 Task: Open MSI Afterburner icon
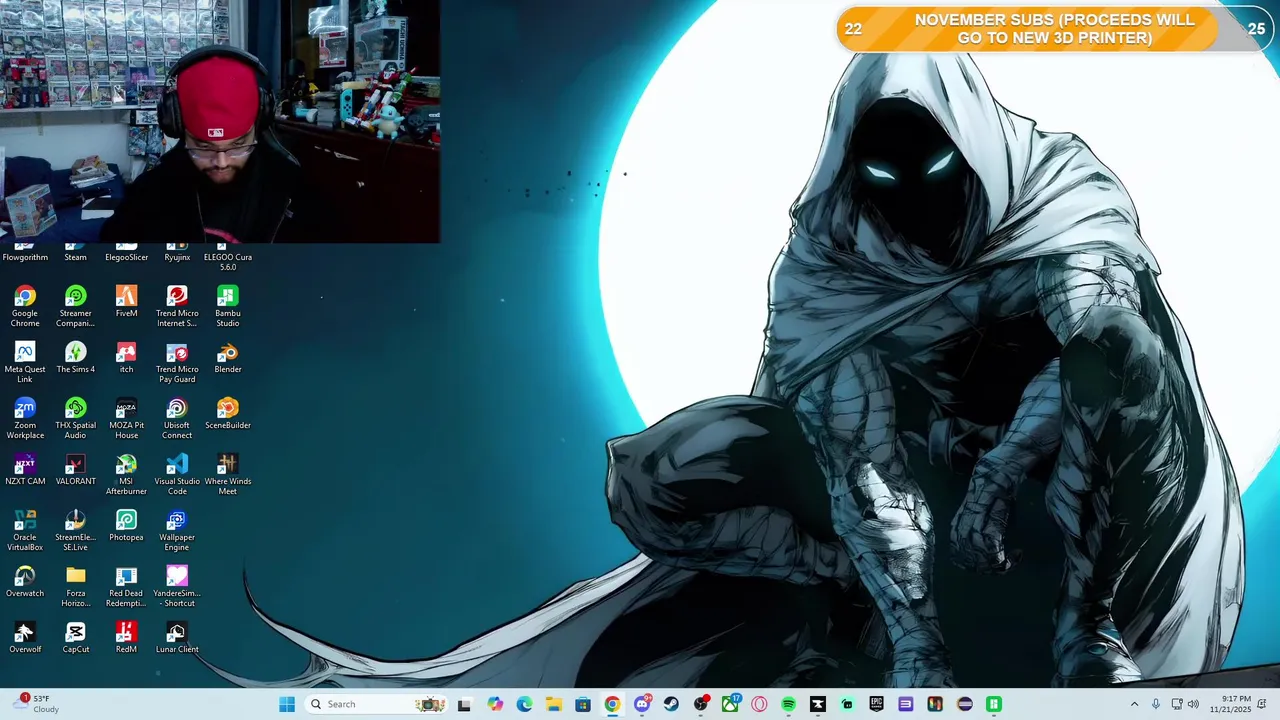(126, 474)
